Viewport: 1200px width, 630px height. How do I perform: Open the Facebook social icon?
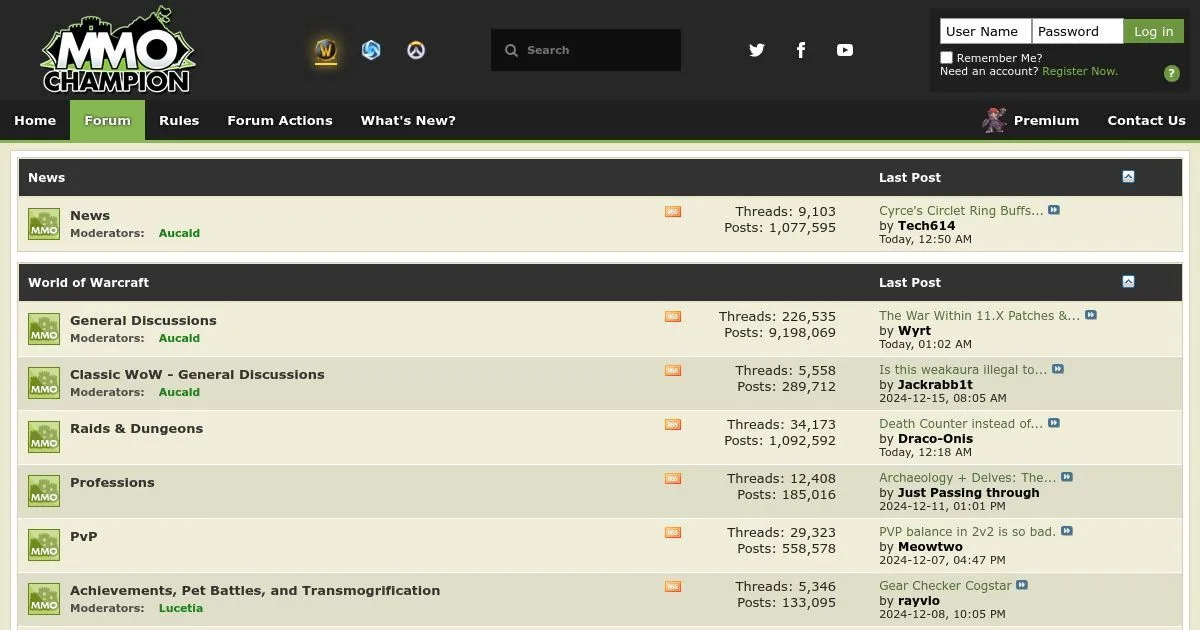click(x=801, y=50)
